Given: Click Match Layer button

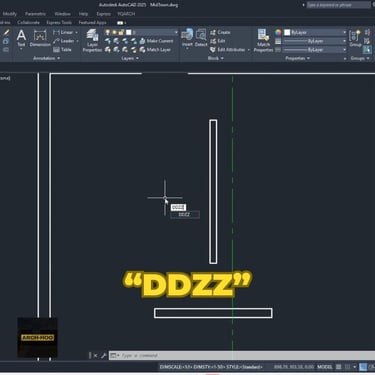Looking at the screenshot, I should coord(155,50).
